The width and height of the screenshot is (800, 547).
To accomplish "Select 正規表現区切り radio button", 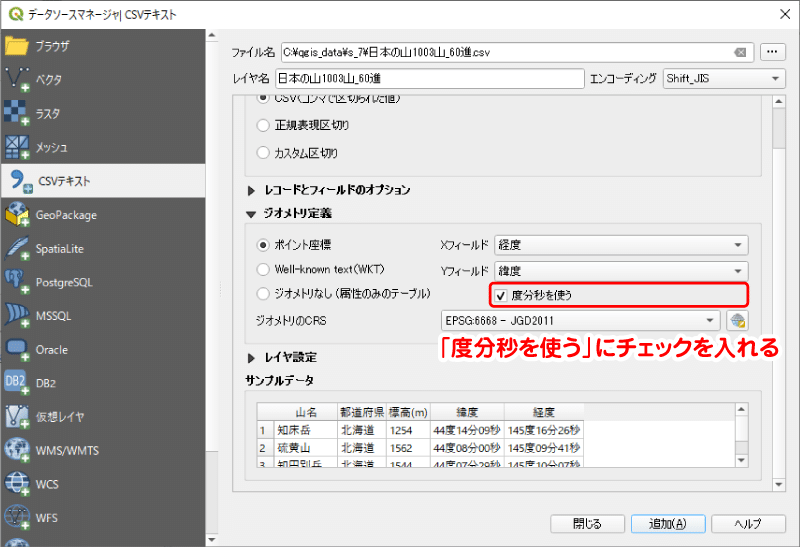I will click(x=263, y=125).
